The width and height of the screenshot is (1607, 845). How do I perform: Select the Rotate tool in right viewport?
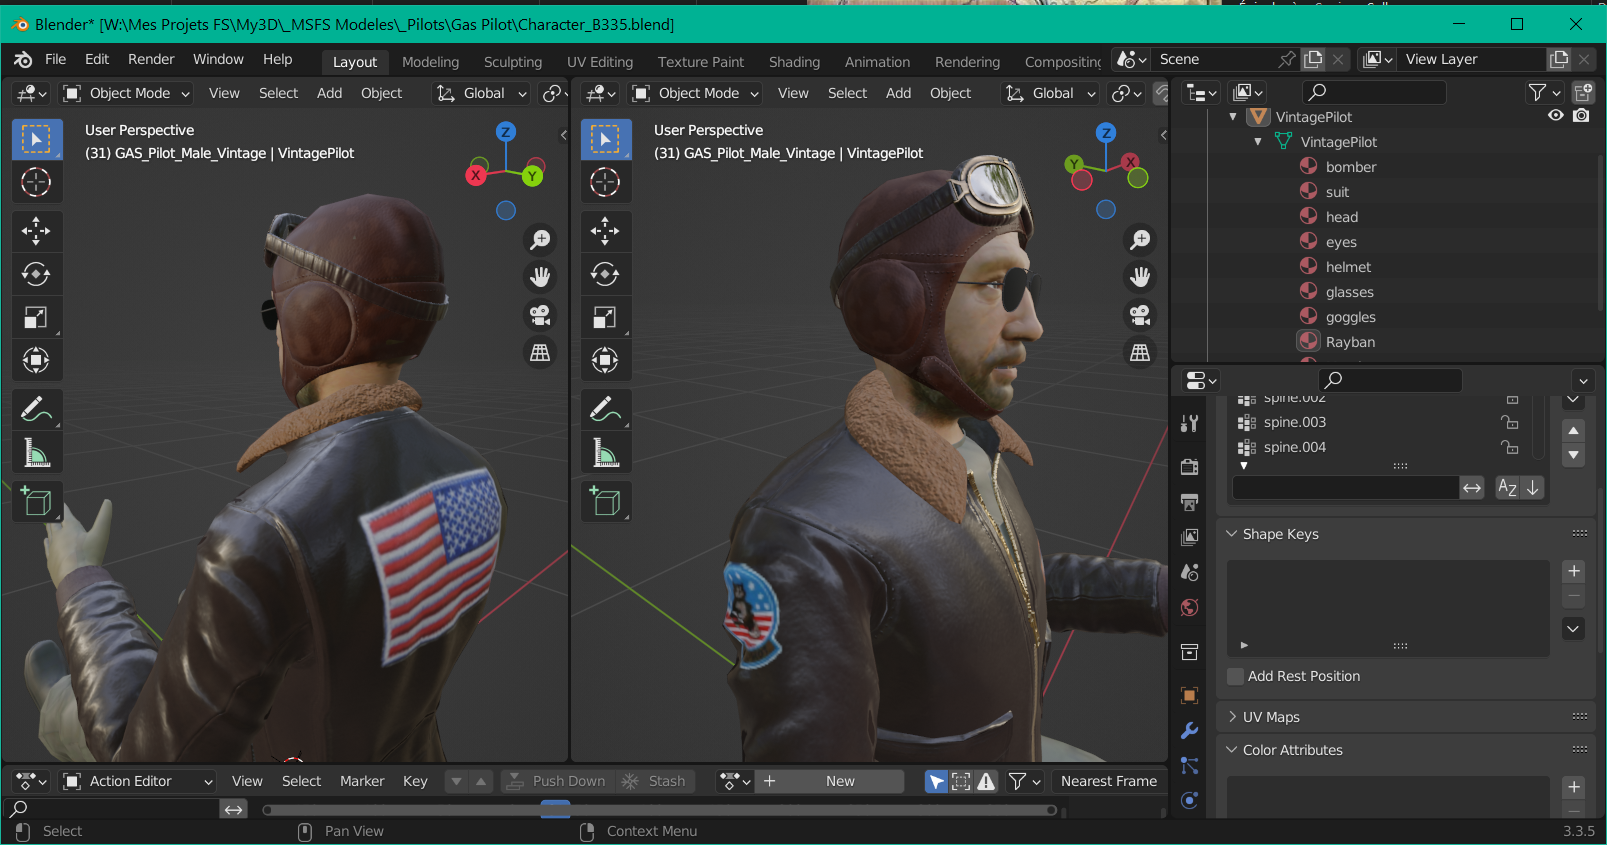(x=605, y=274)
